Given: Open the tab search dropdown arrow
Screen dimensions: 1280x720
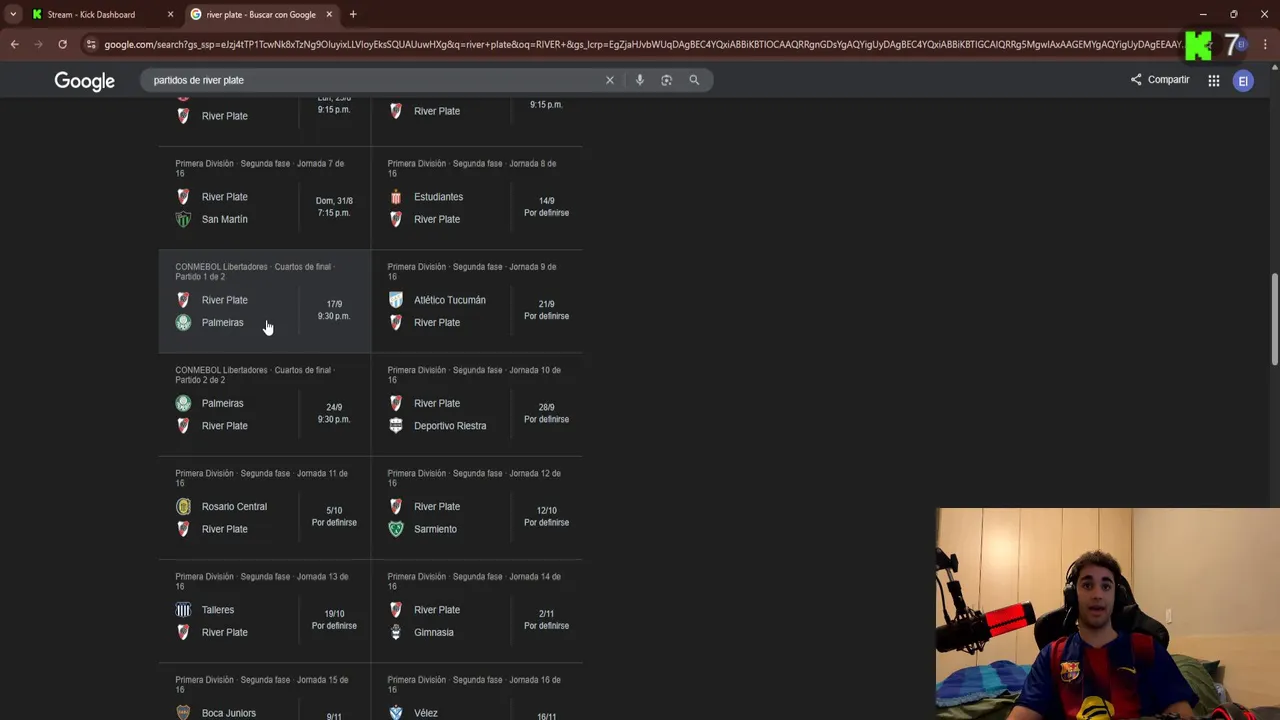Looking at the screenshot, I should pyautogui.click(x=12, y=14).
